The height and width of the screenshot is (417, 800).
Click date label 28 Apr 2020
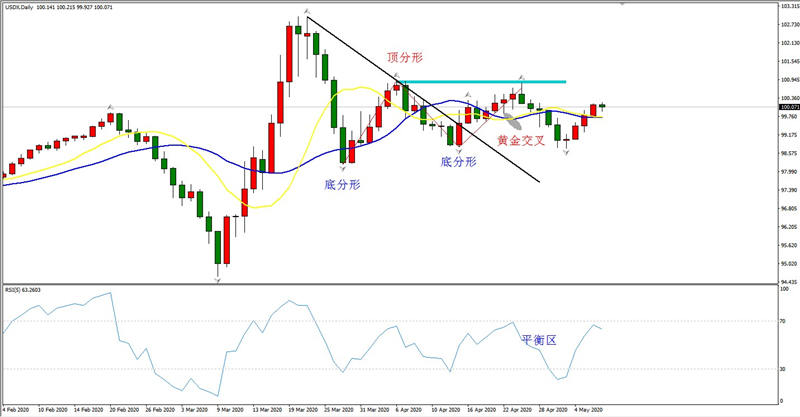(553, 410)
